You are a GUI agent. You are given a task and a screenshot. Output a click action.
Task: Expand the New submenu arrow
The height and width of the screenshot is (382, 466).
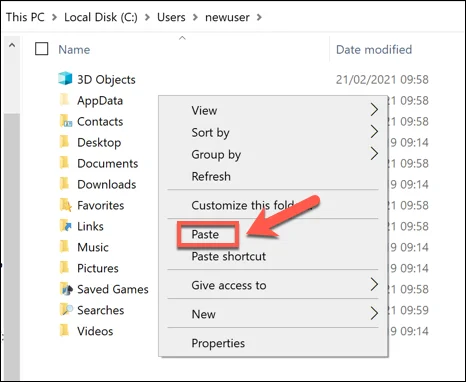374,313
